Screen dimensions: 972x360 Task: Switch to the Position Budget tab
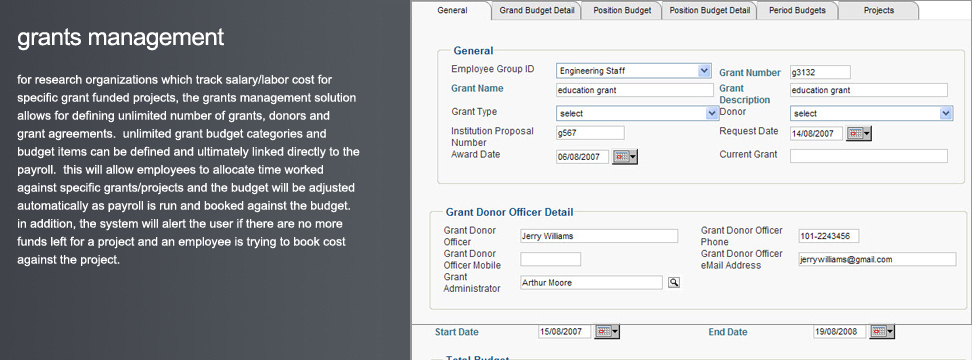(x=622, y=11)
